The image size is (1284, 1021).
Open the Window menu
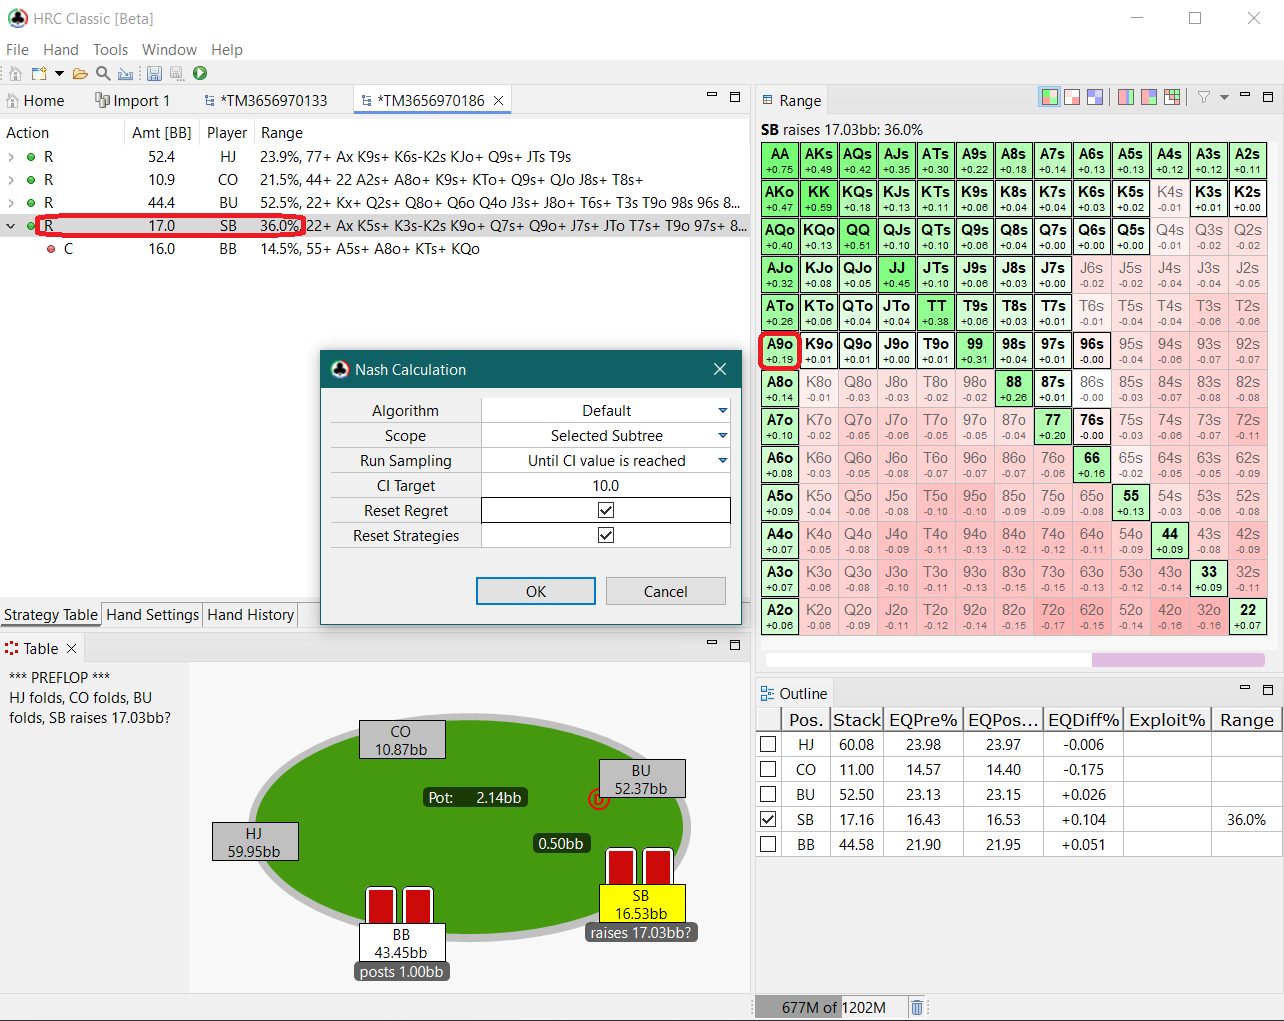point(169,49)
